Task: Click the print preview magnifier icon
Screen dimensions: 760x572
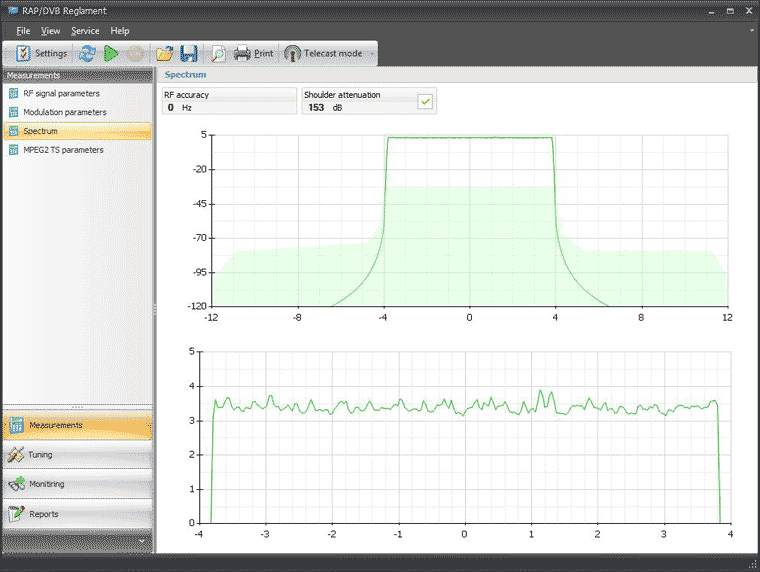Action: 217,53
